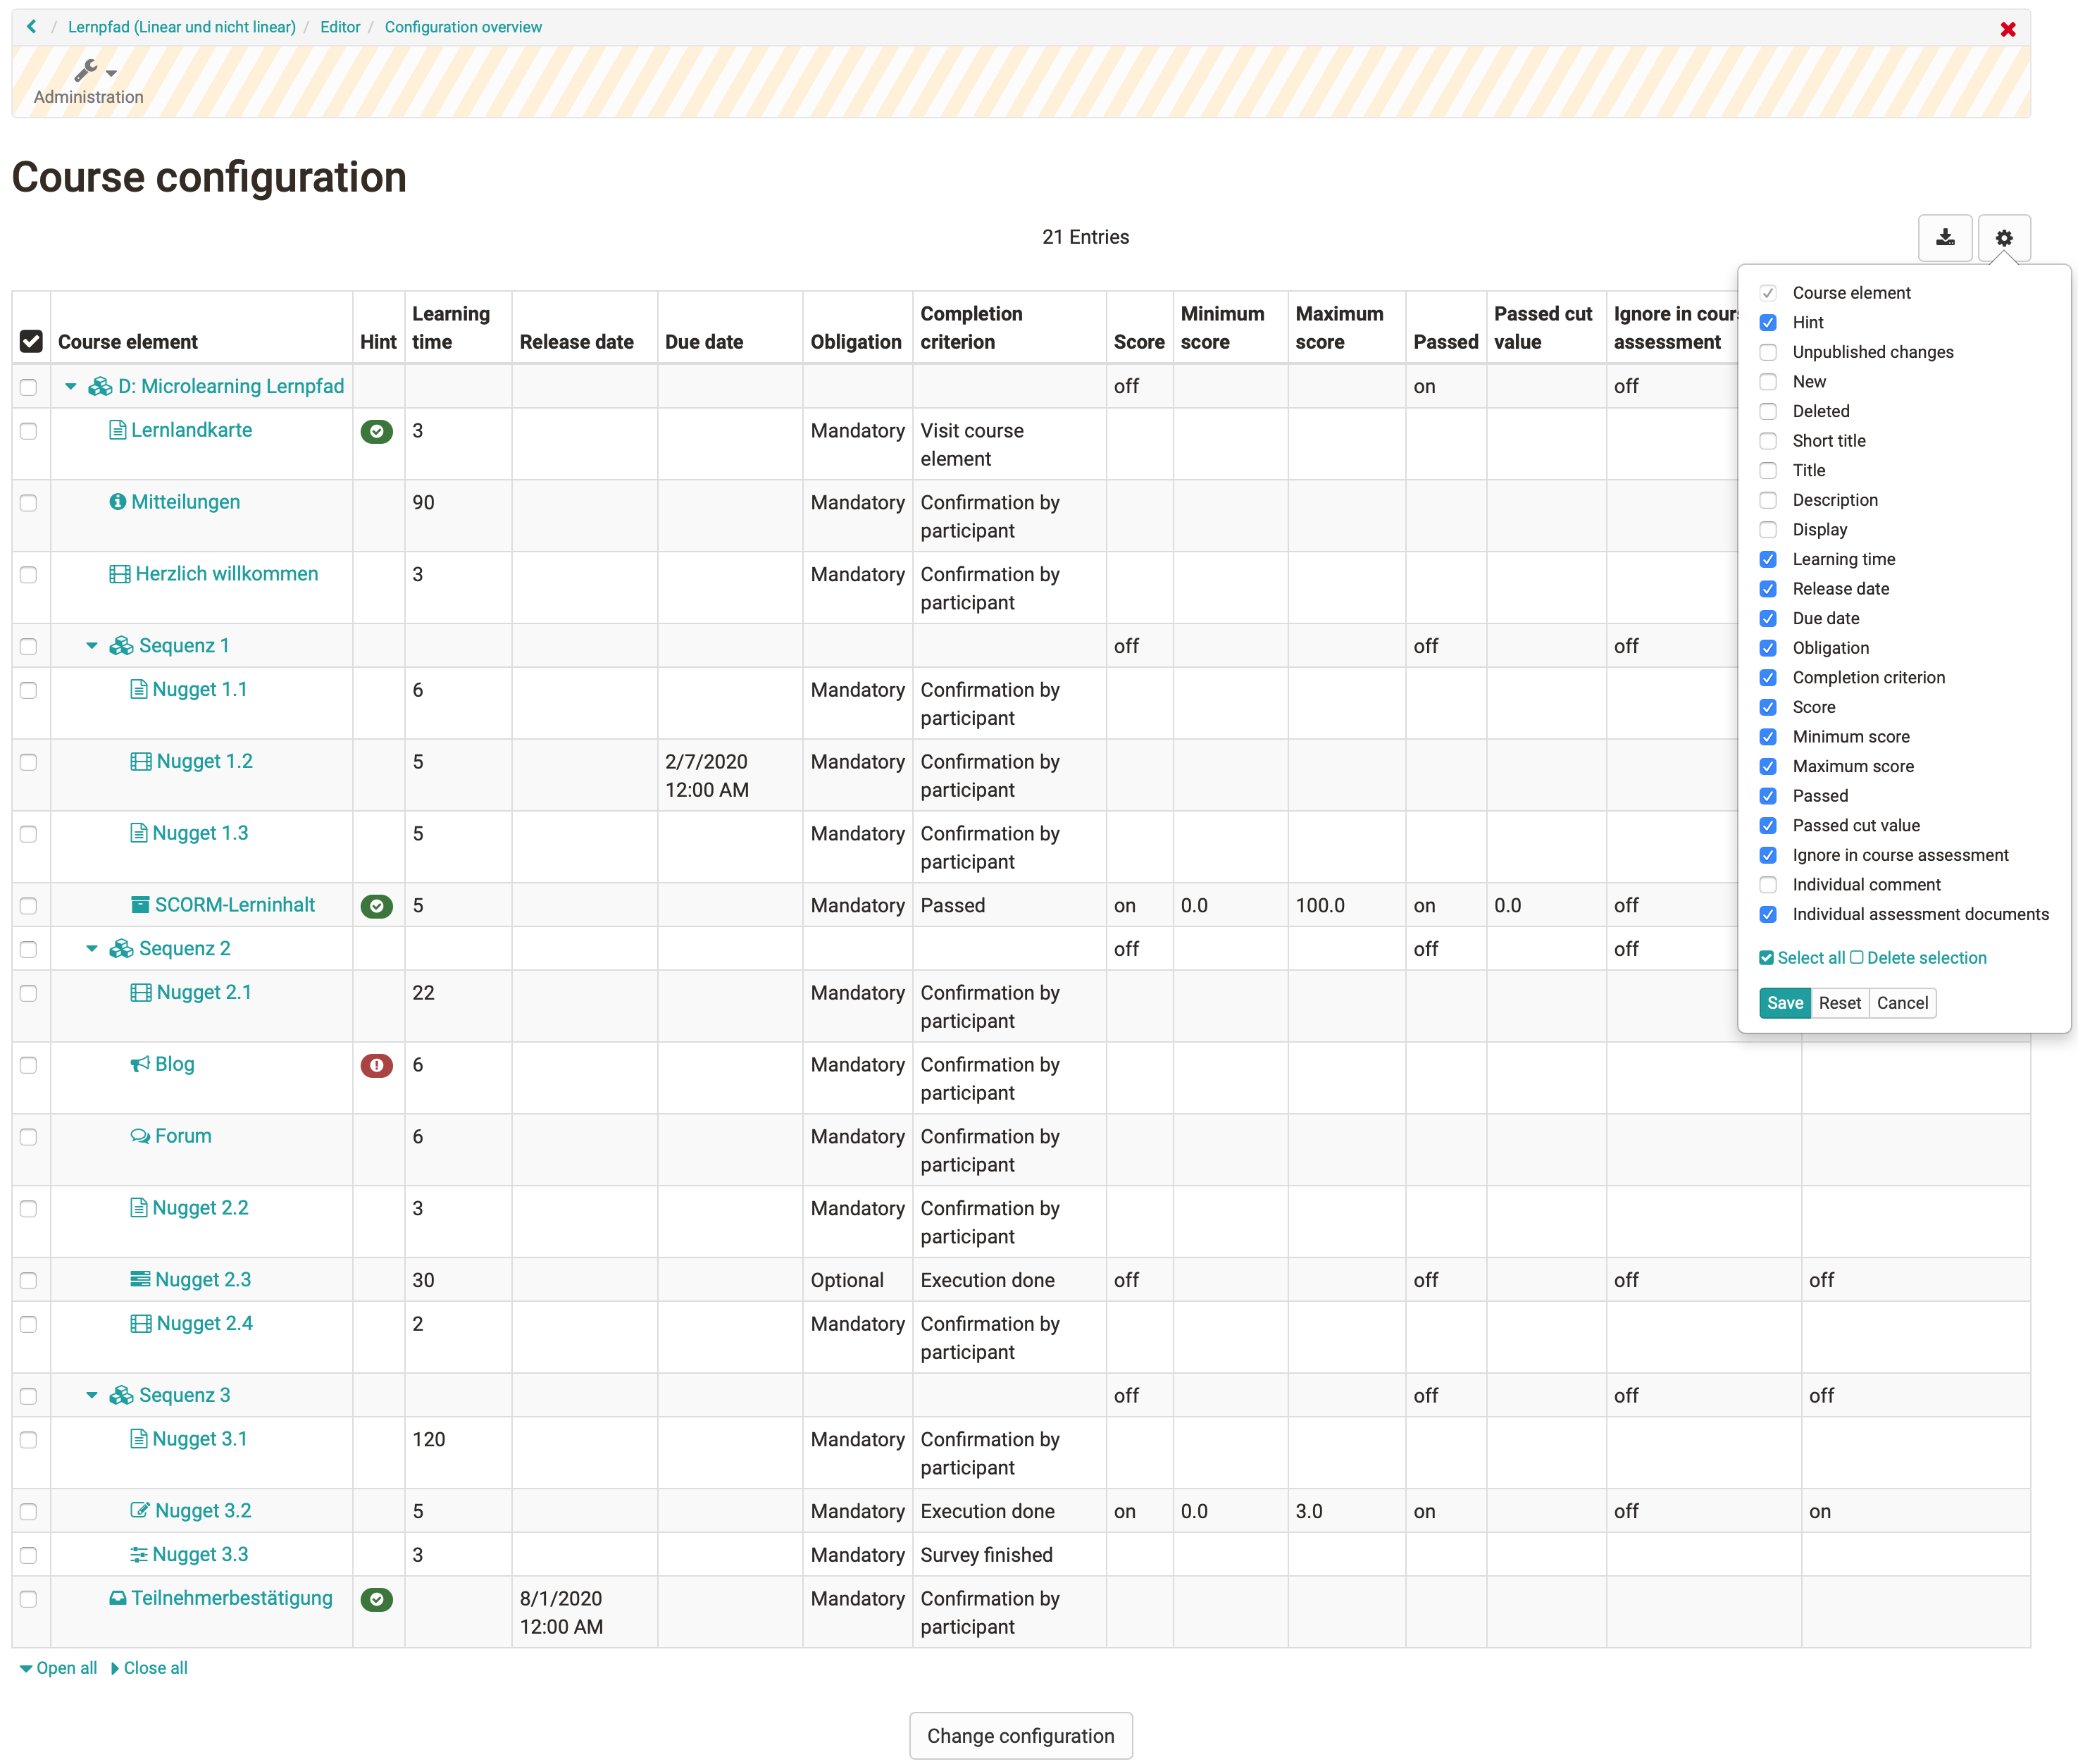Screen dimensions: 2078x1764
Task: Click the back arrow in breadcrumb
Action: point(32,27)
